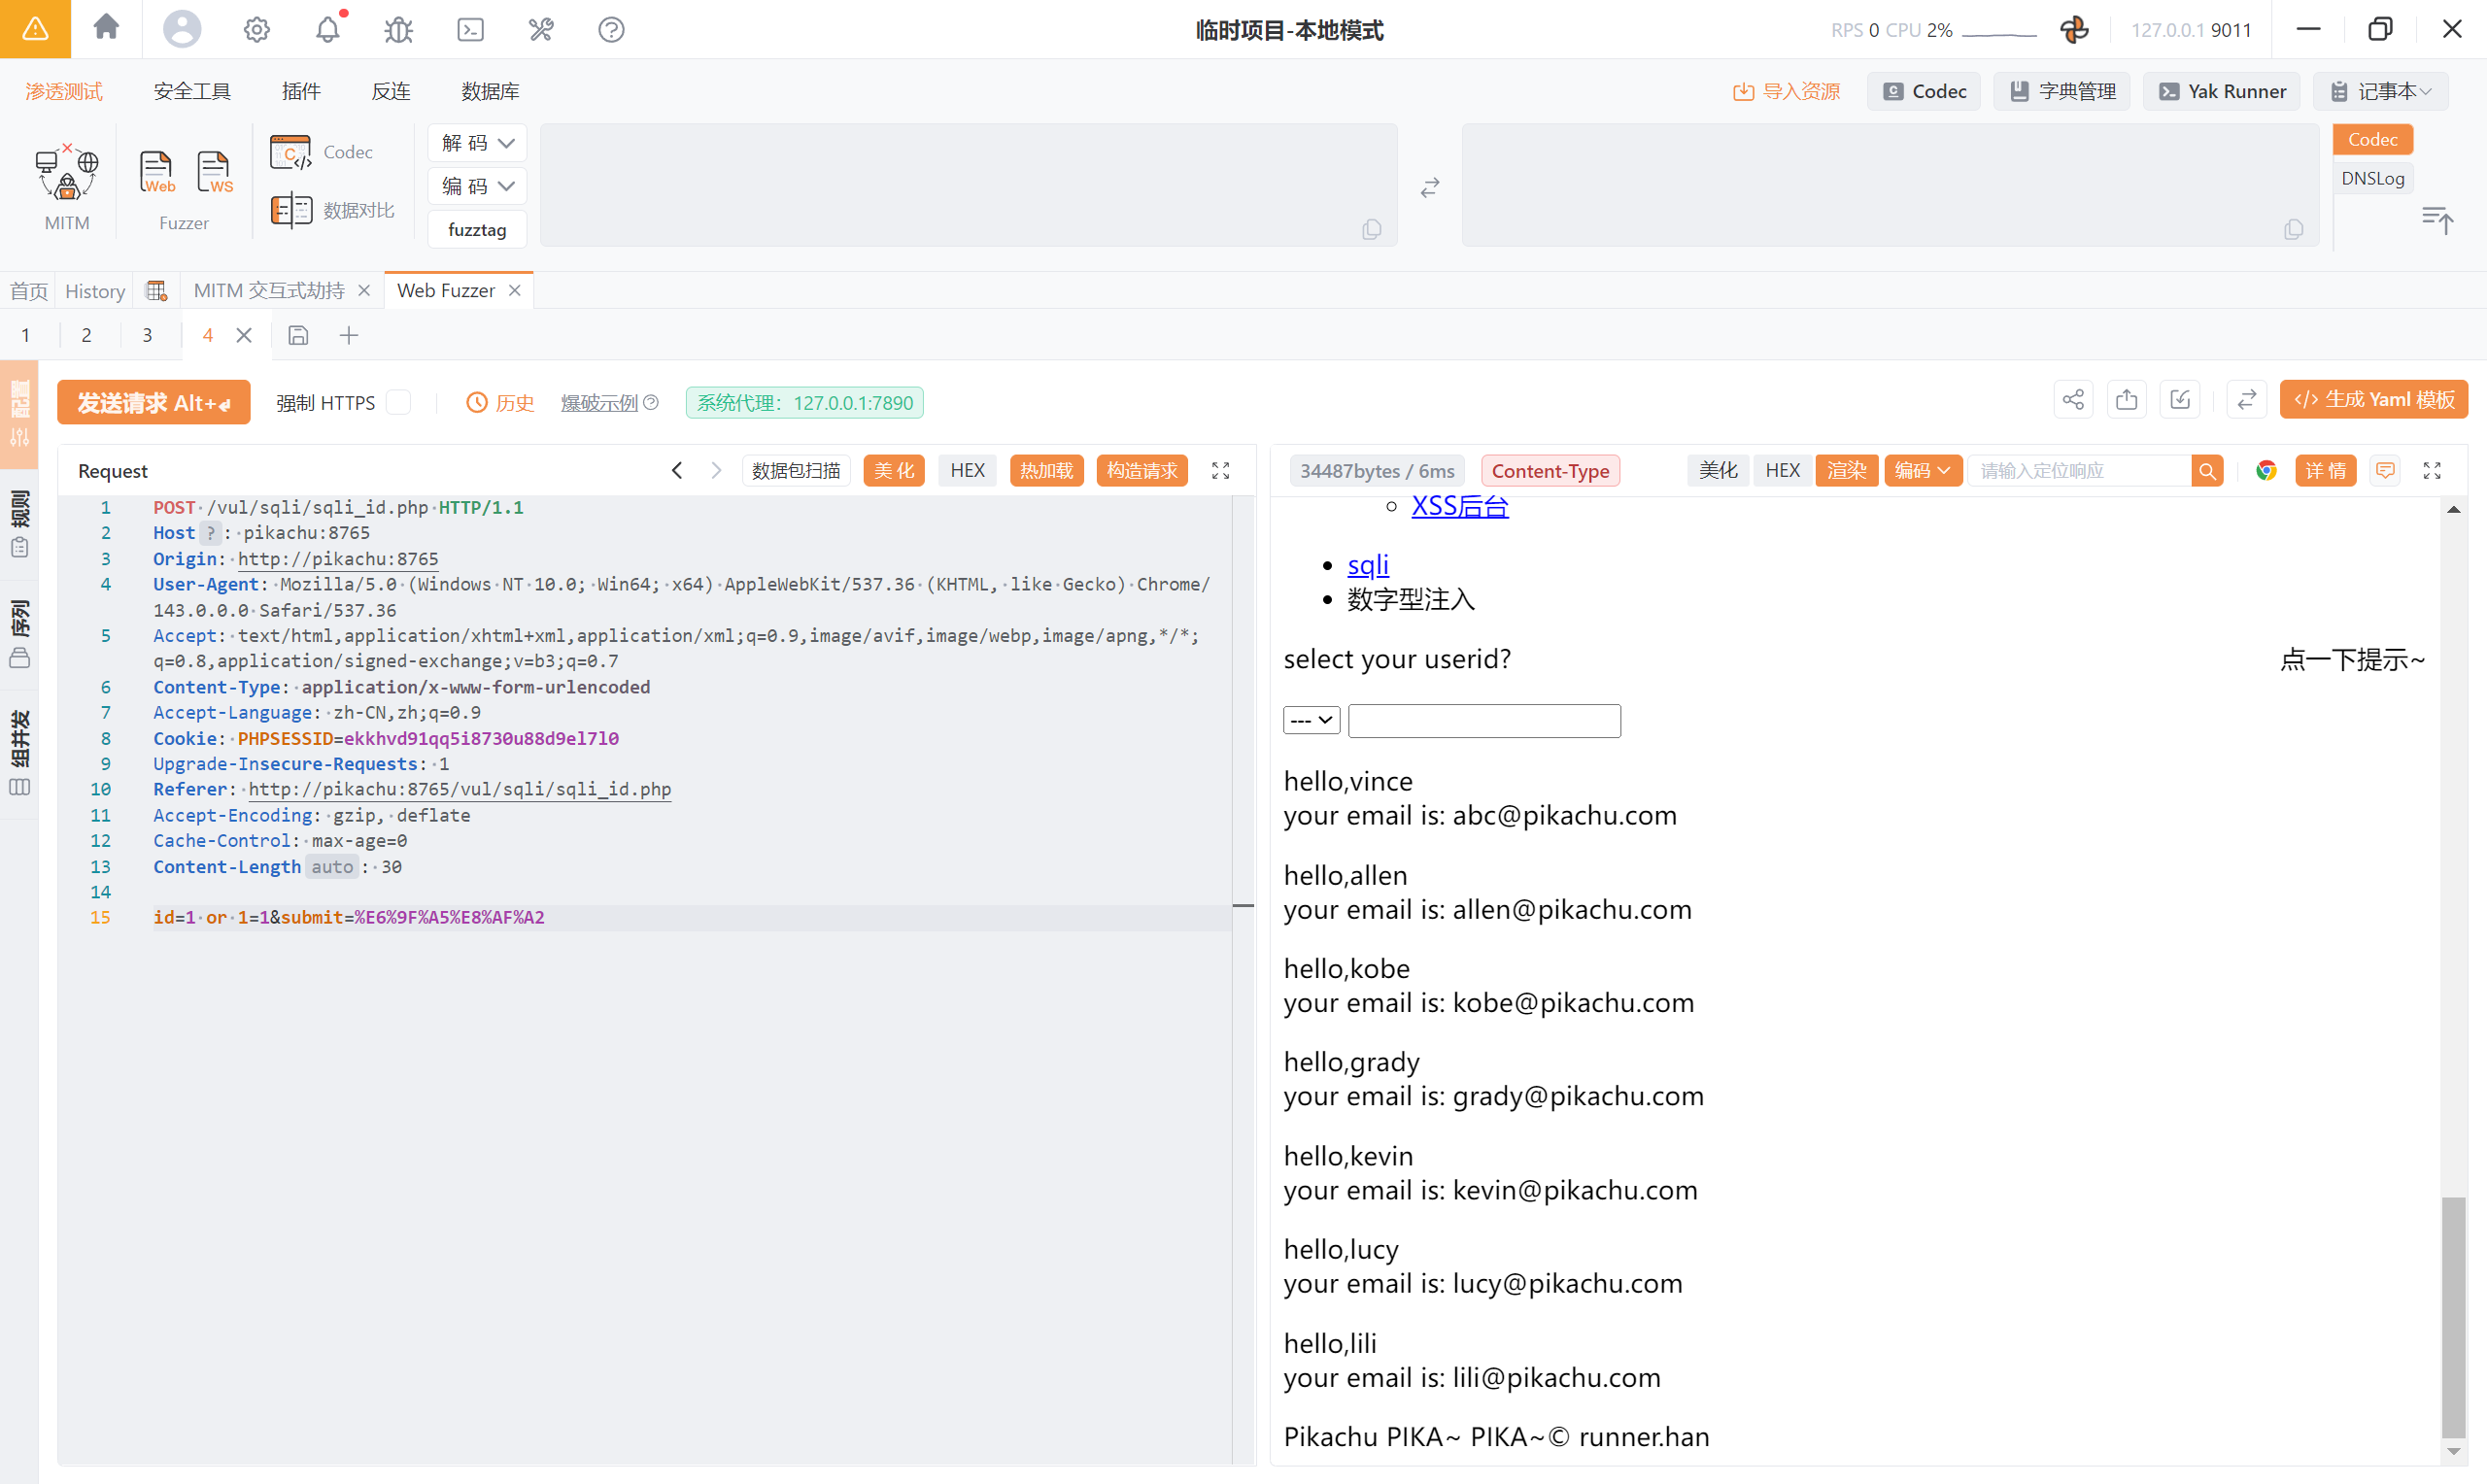Open the userid select dropdown in response

click(x=1311, y=720)
